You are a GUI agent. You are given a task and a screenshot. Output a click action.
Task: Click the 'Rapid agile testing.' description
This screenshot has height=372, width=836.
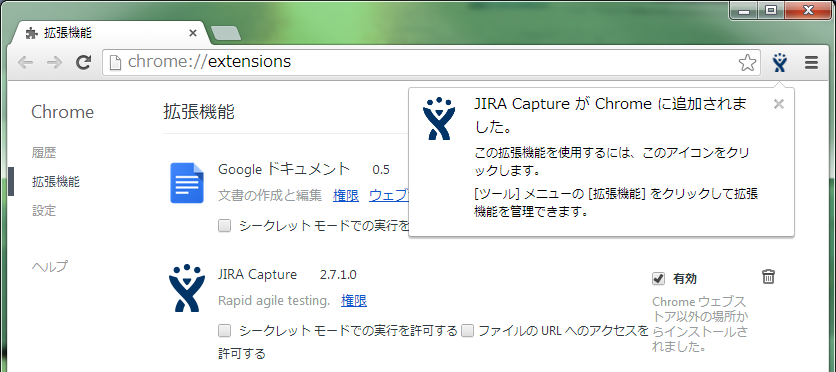(274, 301)
